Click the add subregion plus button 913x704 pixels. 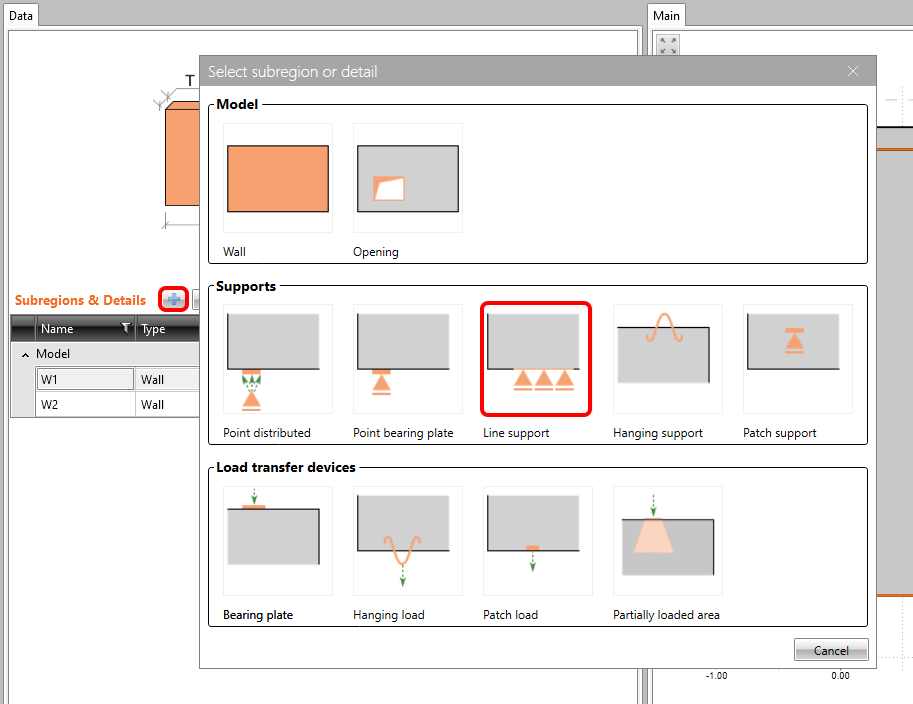pyautogui.click(x=172, y=299)
